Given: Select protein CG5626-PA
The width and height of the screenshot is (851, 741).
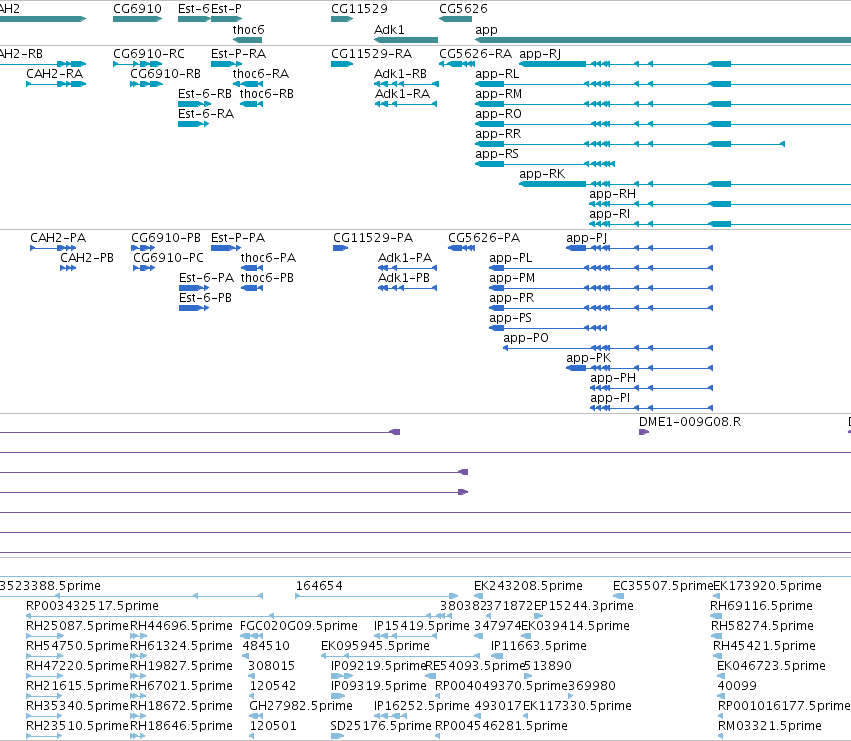Looking at the screenshot, I should [484, 238].
